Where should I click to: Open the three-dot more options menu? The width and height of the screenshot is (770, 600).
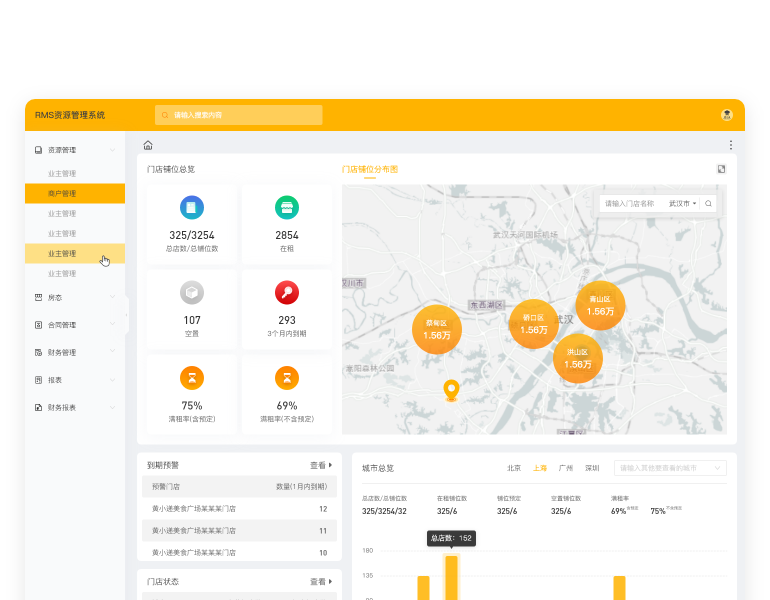tap(731, 145)
